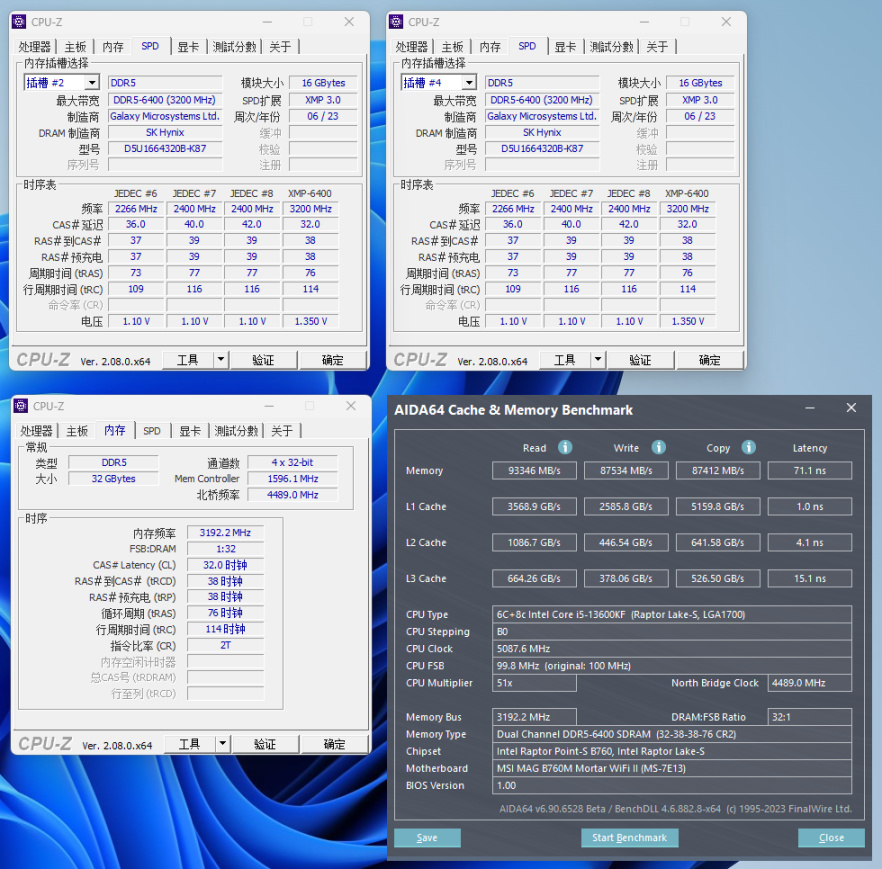Click 工具 button in bottom CPU-Z window

coord(190,744)
